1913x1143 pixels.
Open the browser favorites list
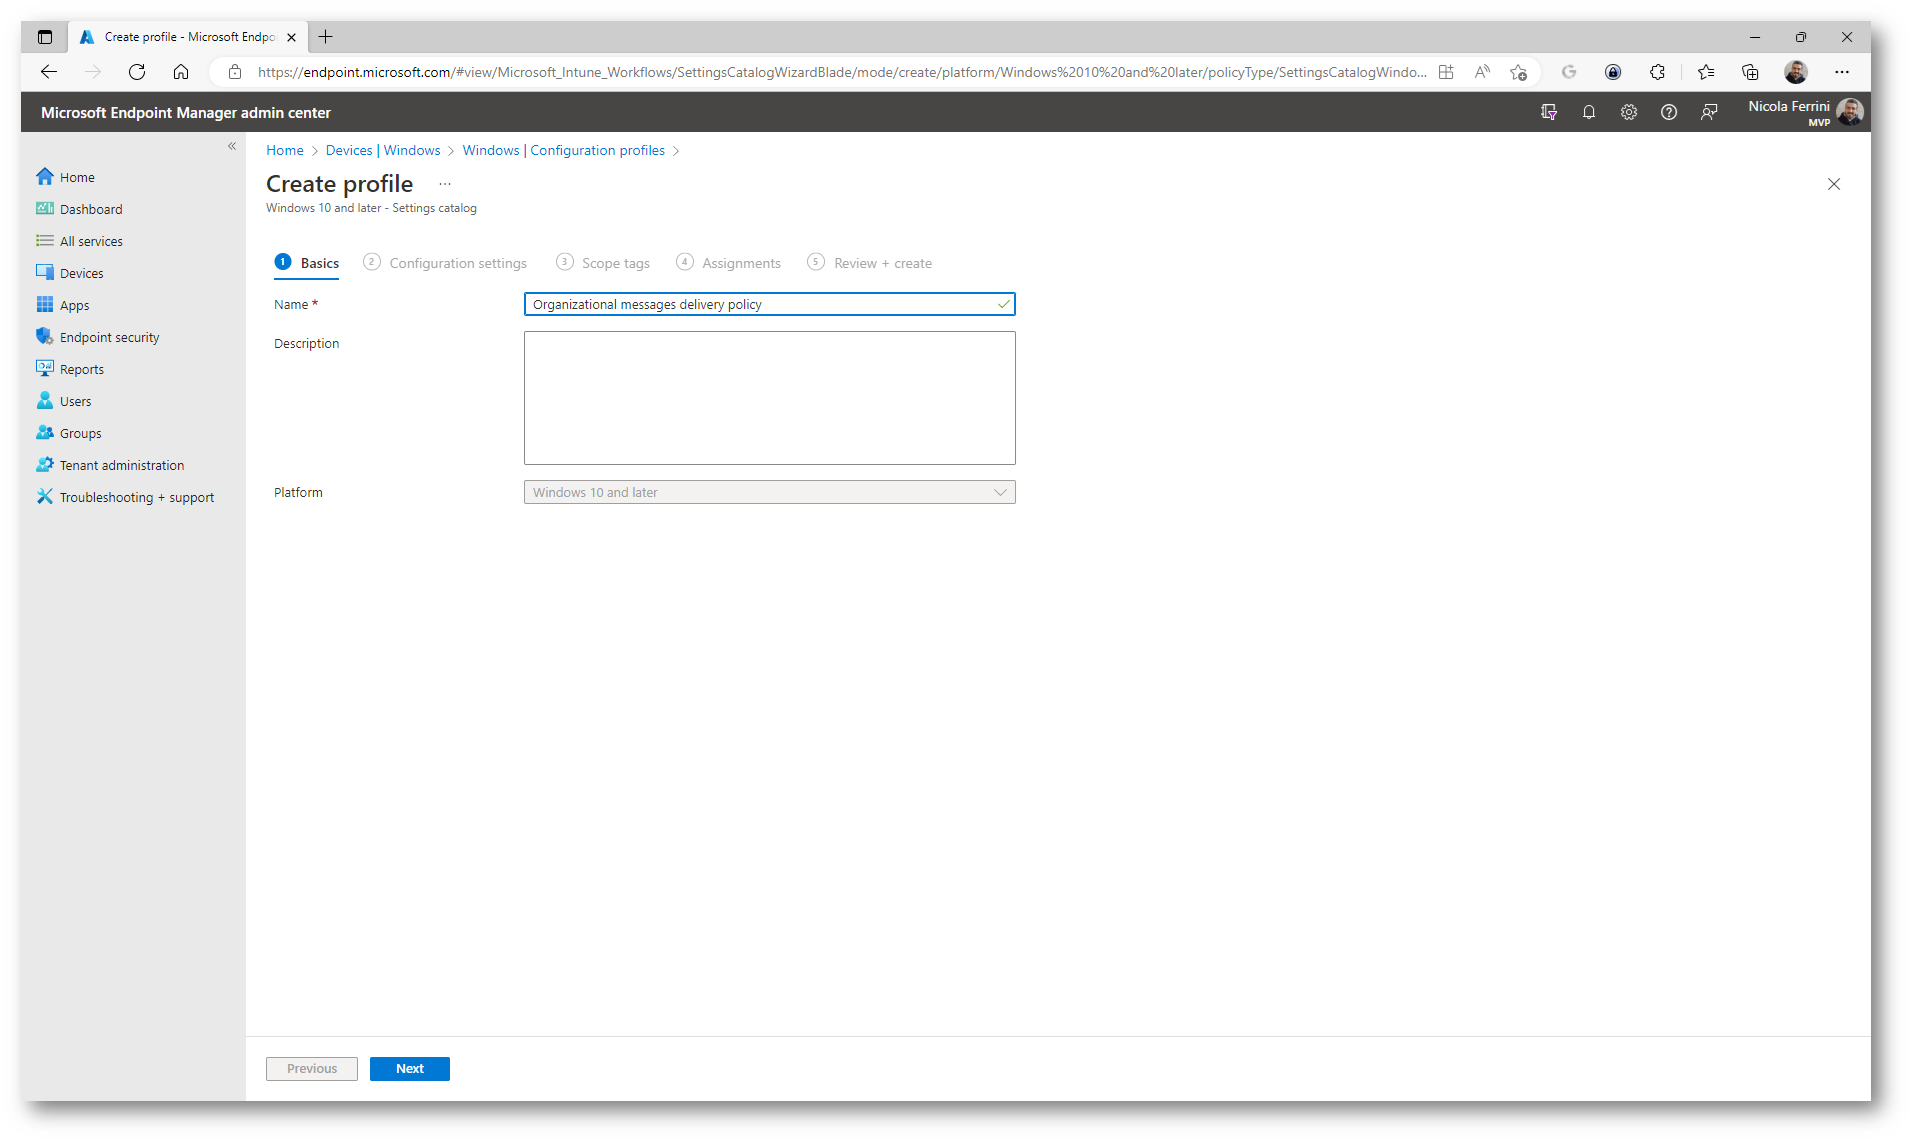1706,72
